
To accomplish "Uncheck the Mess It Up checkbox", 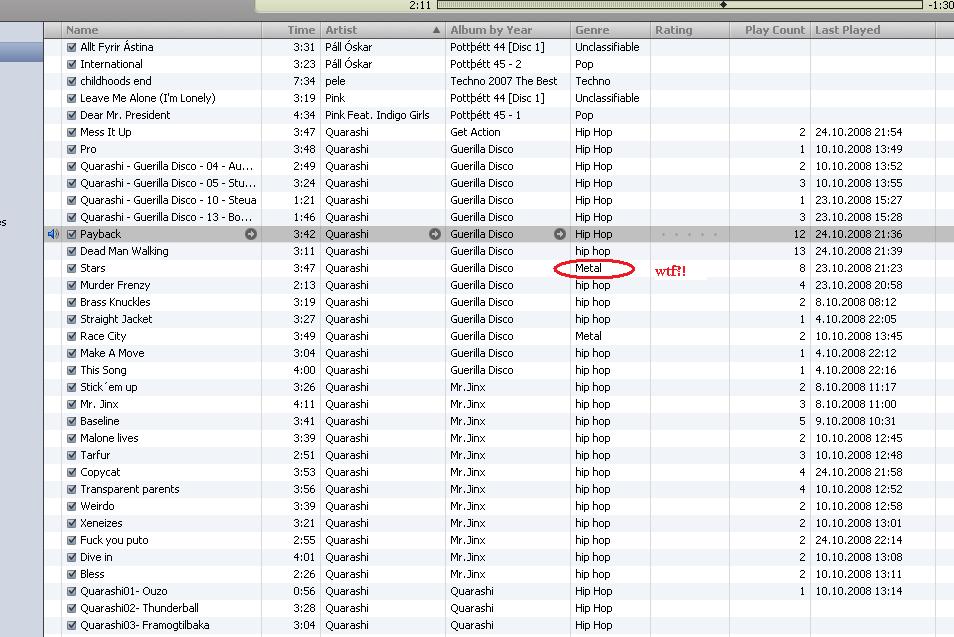I will click(71, 132).
